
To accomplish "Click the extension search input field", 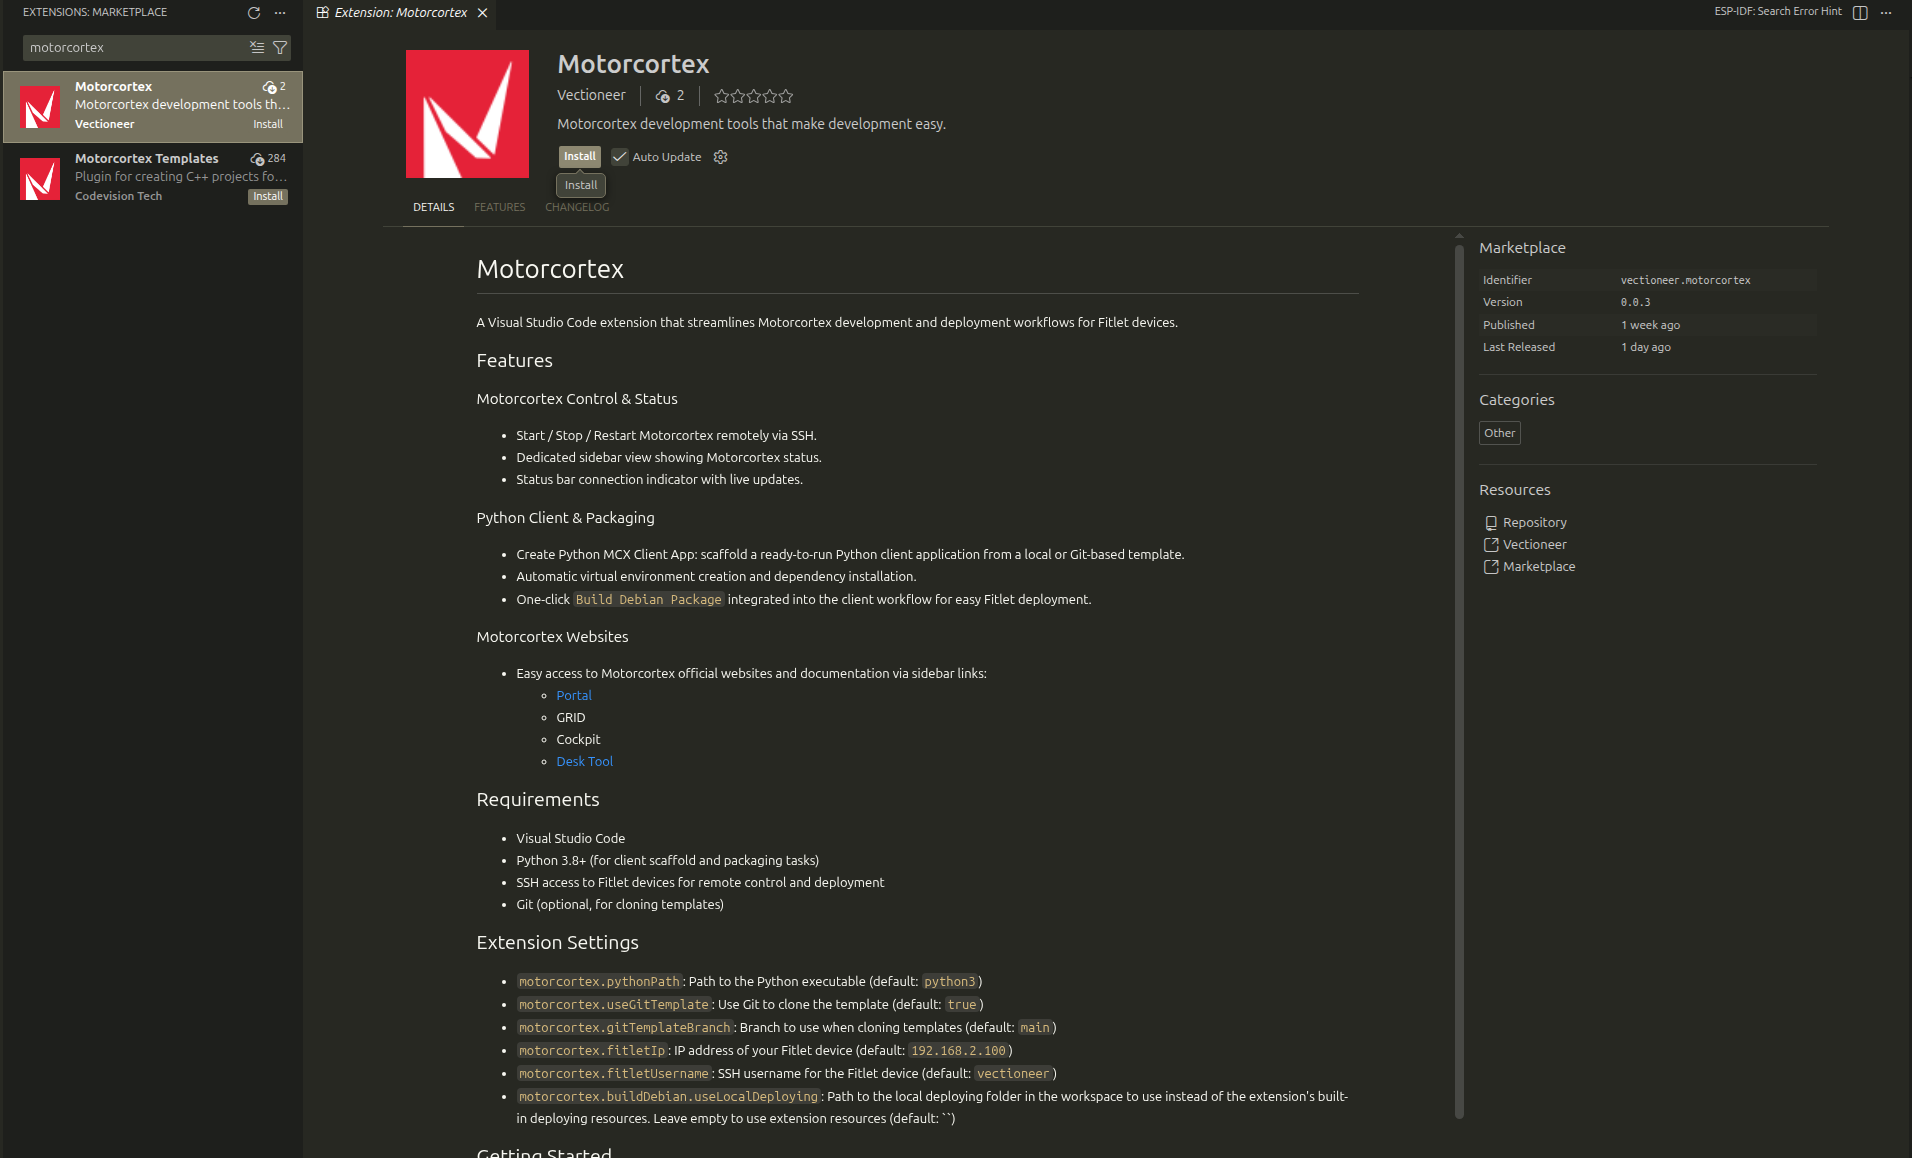I will 135,48.
